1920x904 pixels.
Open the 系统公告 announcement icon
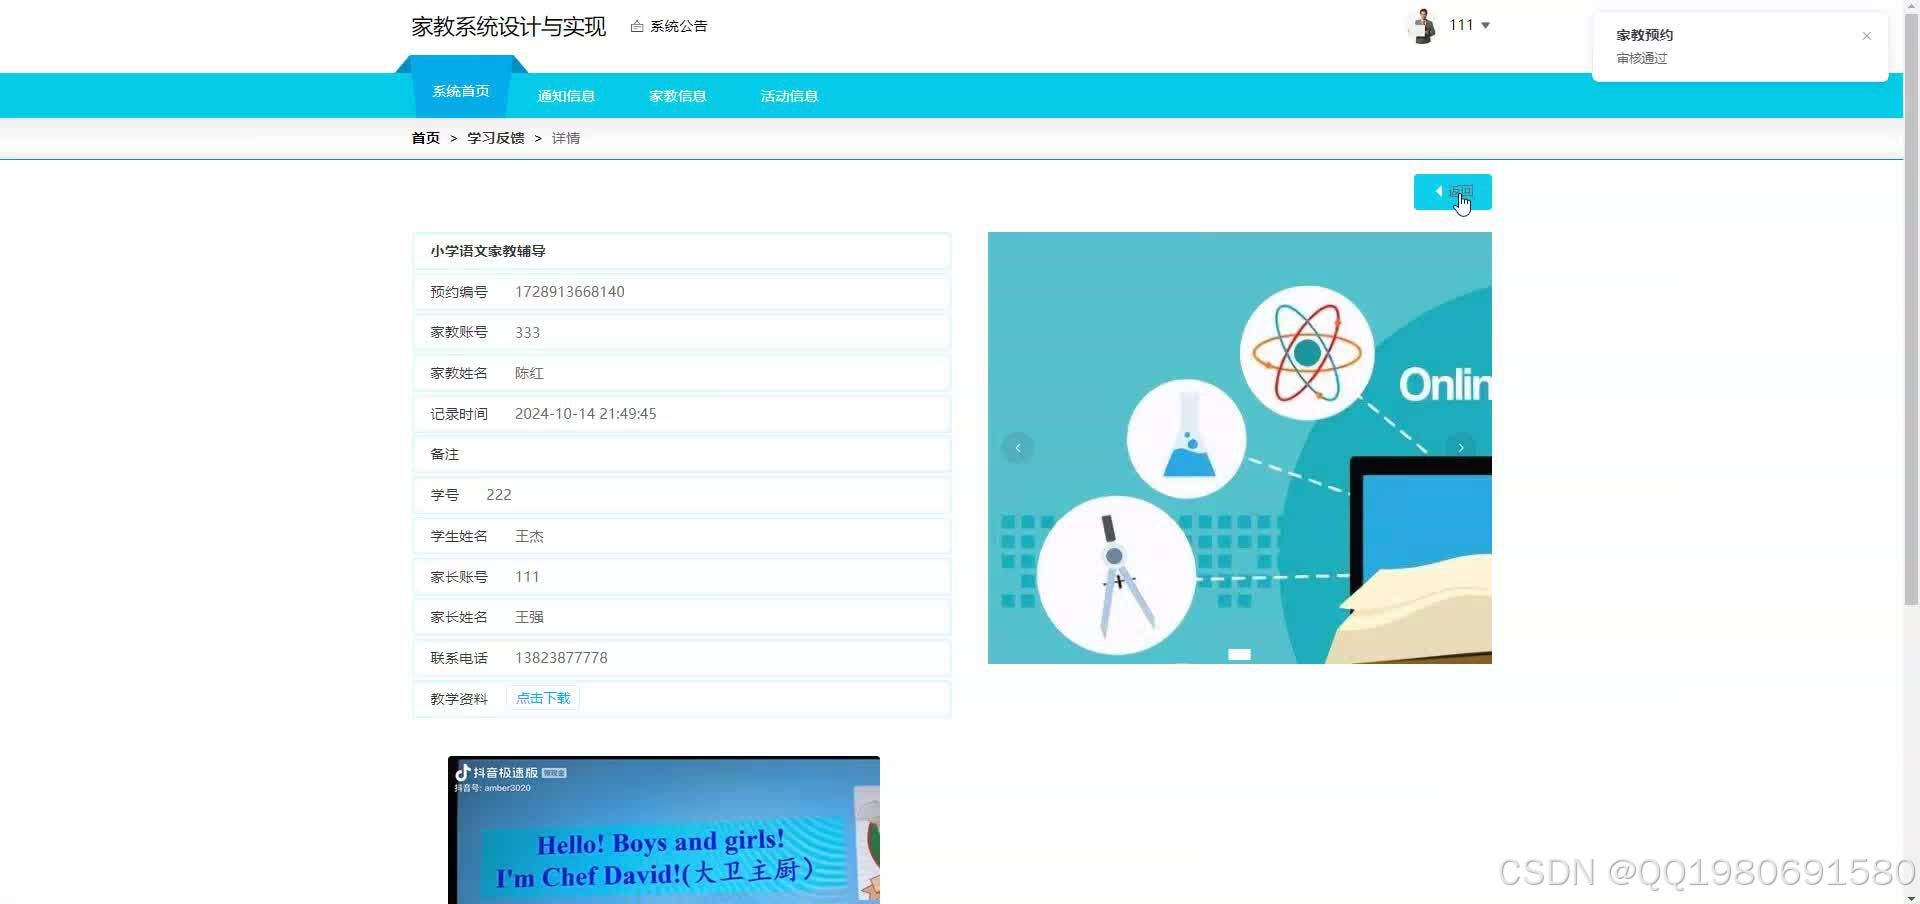[639, 25]
